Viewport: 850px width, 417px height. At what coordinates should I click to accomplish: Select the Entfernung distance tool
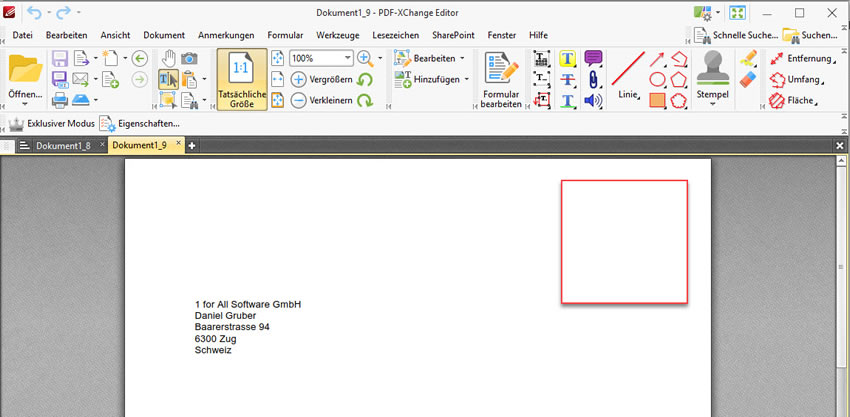click(x=802, y=58)
